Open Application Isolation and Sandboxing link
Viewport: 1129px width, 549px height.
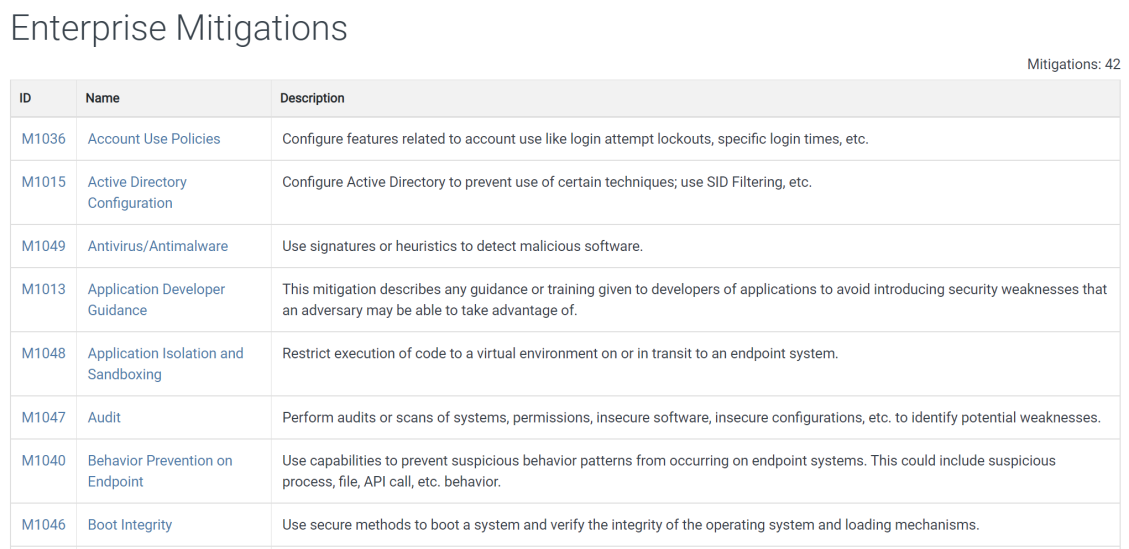tap(166, 364)
